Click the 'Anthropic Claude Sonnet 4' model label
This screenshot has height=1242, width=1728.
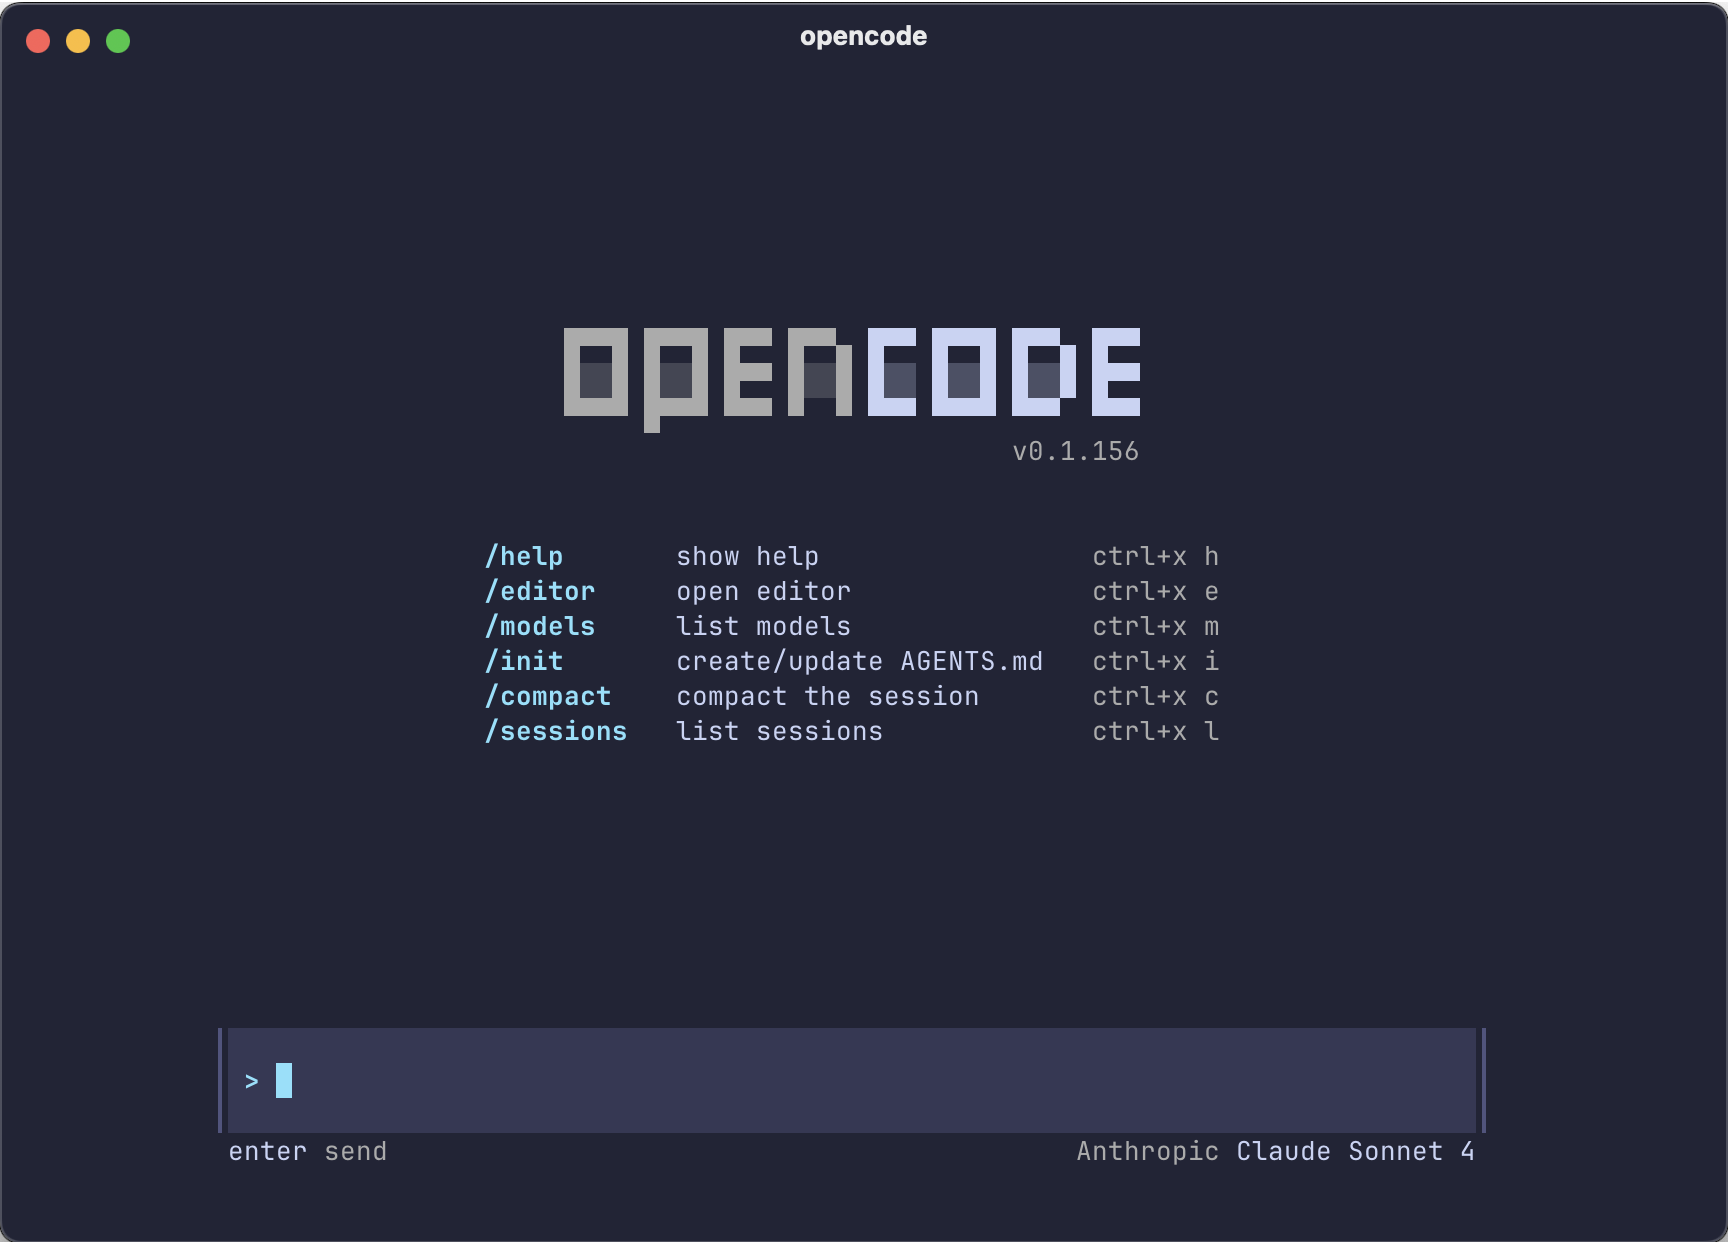coord(1276,1151)
